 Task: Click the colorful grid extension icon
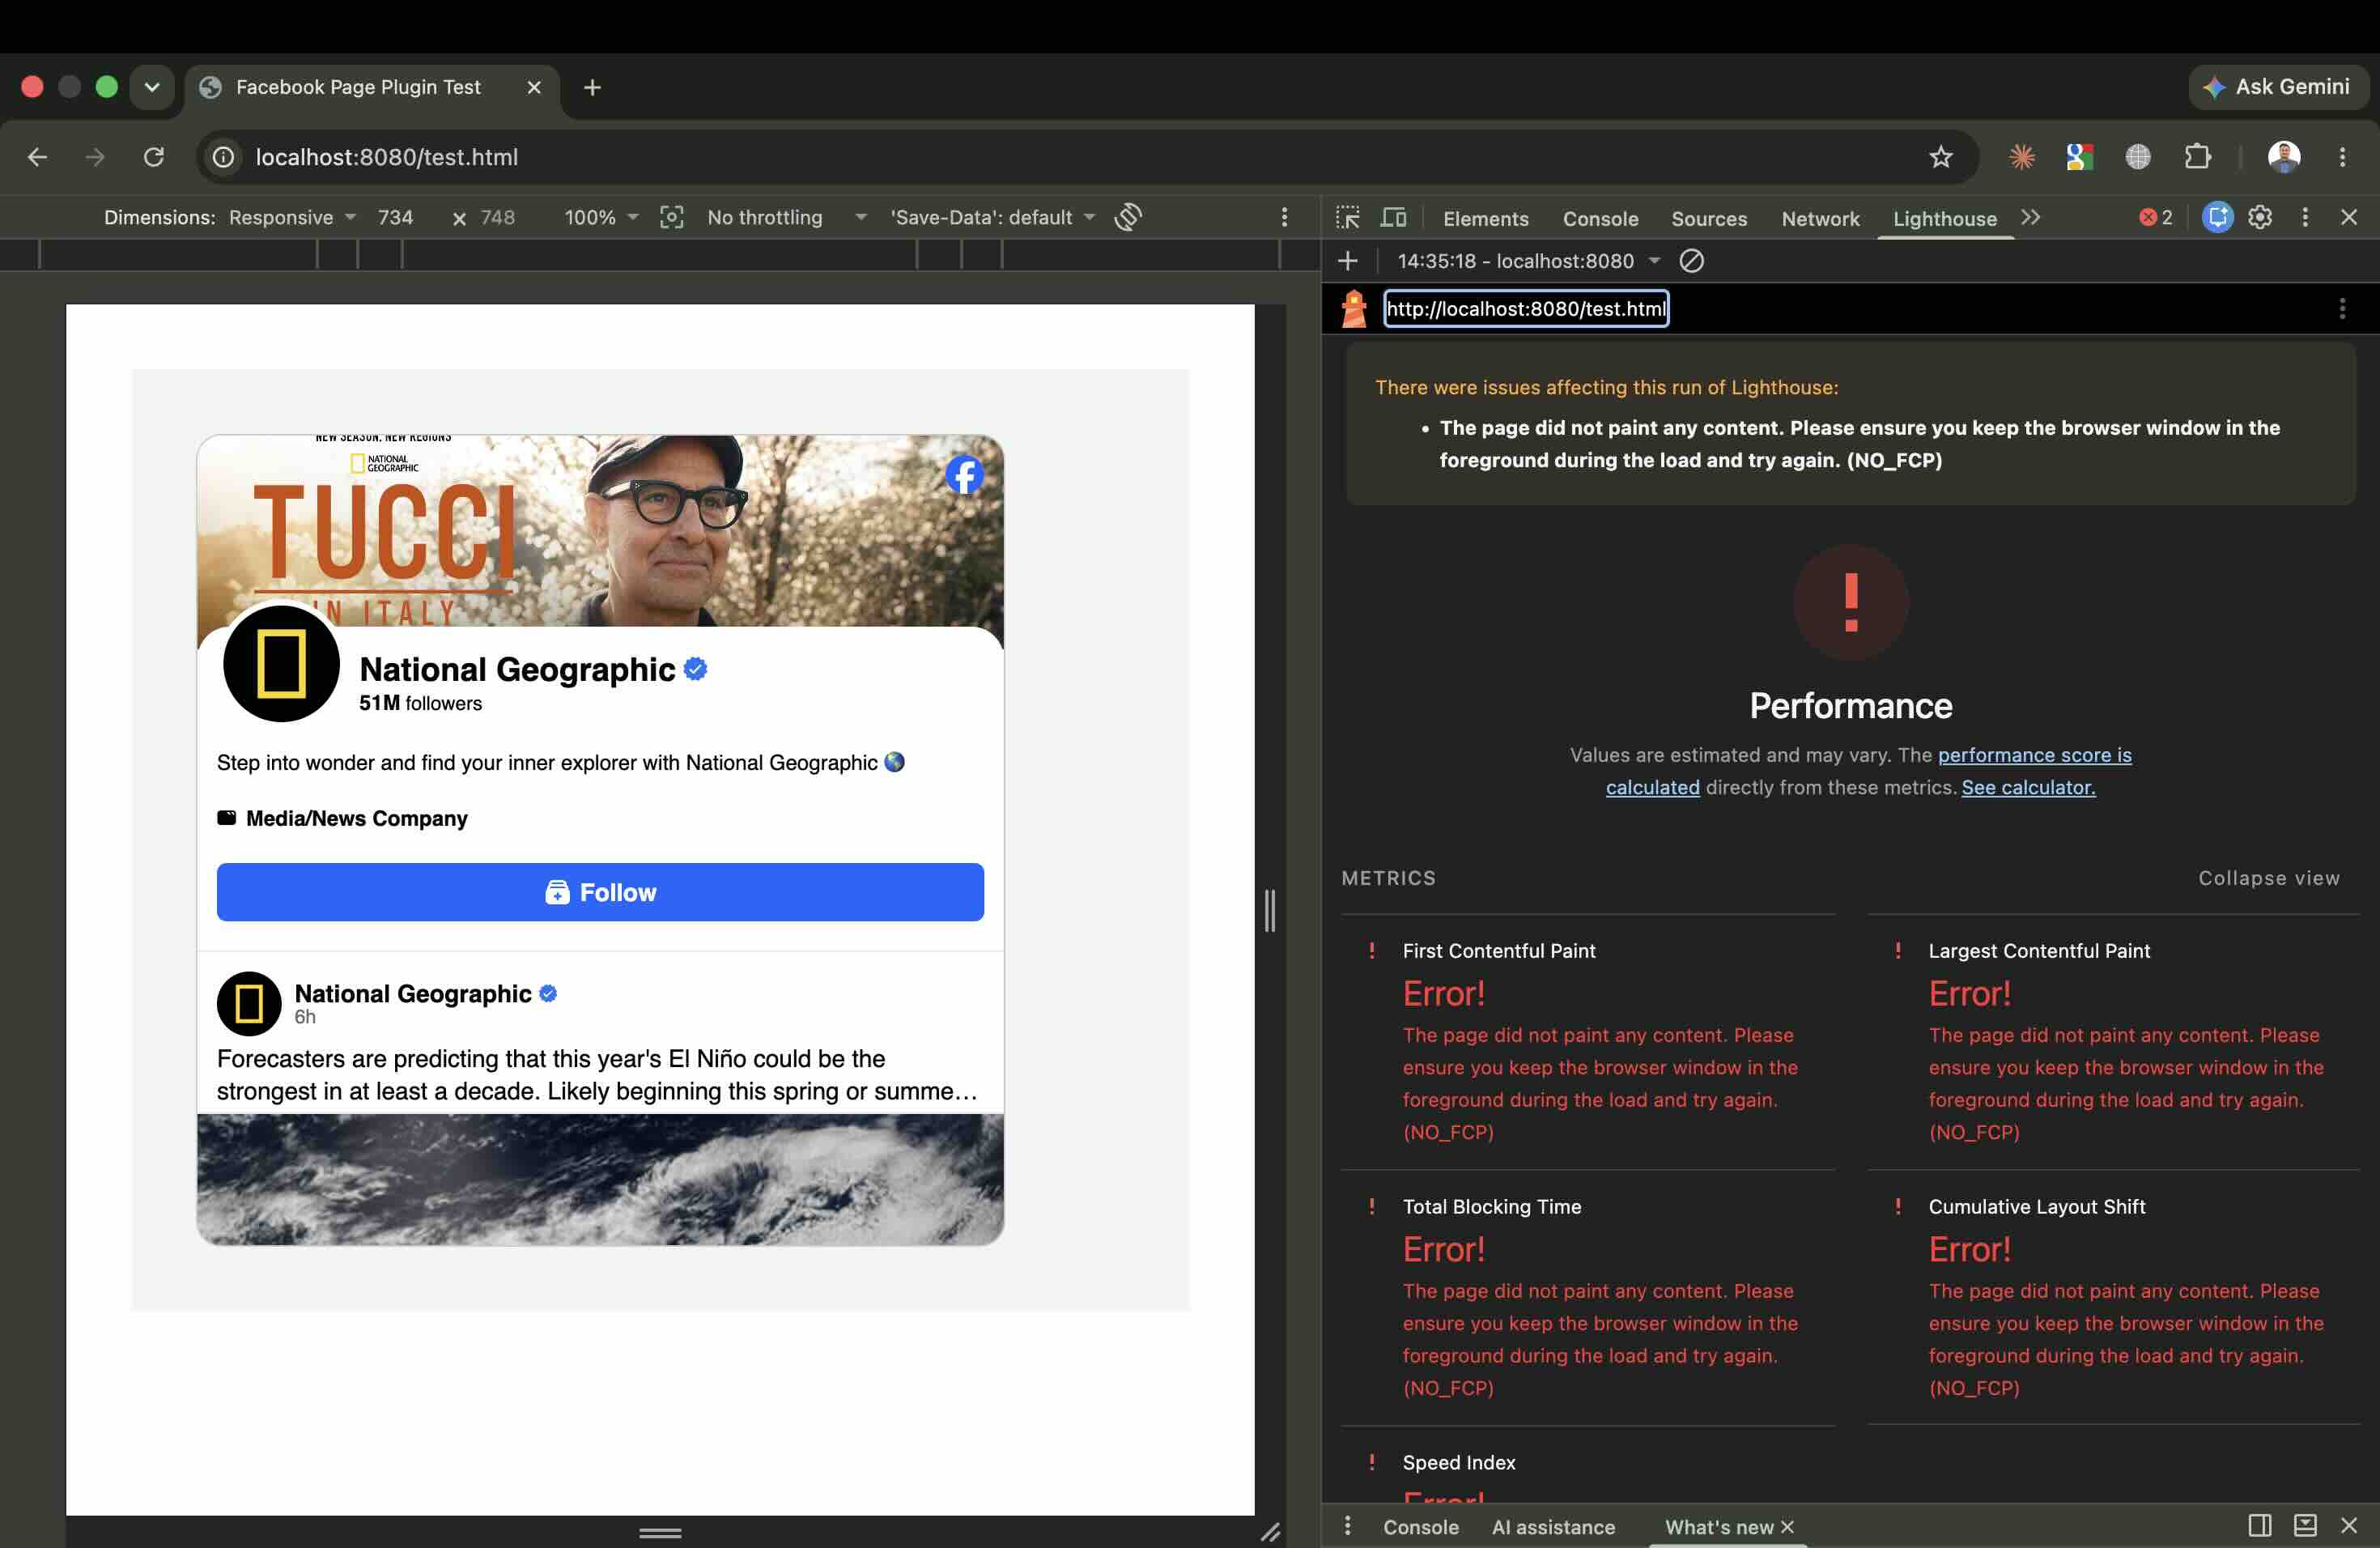(x=2079, y=157)
